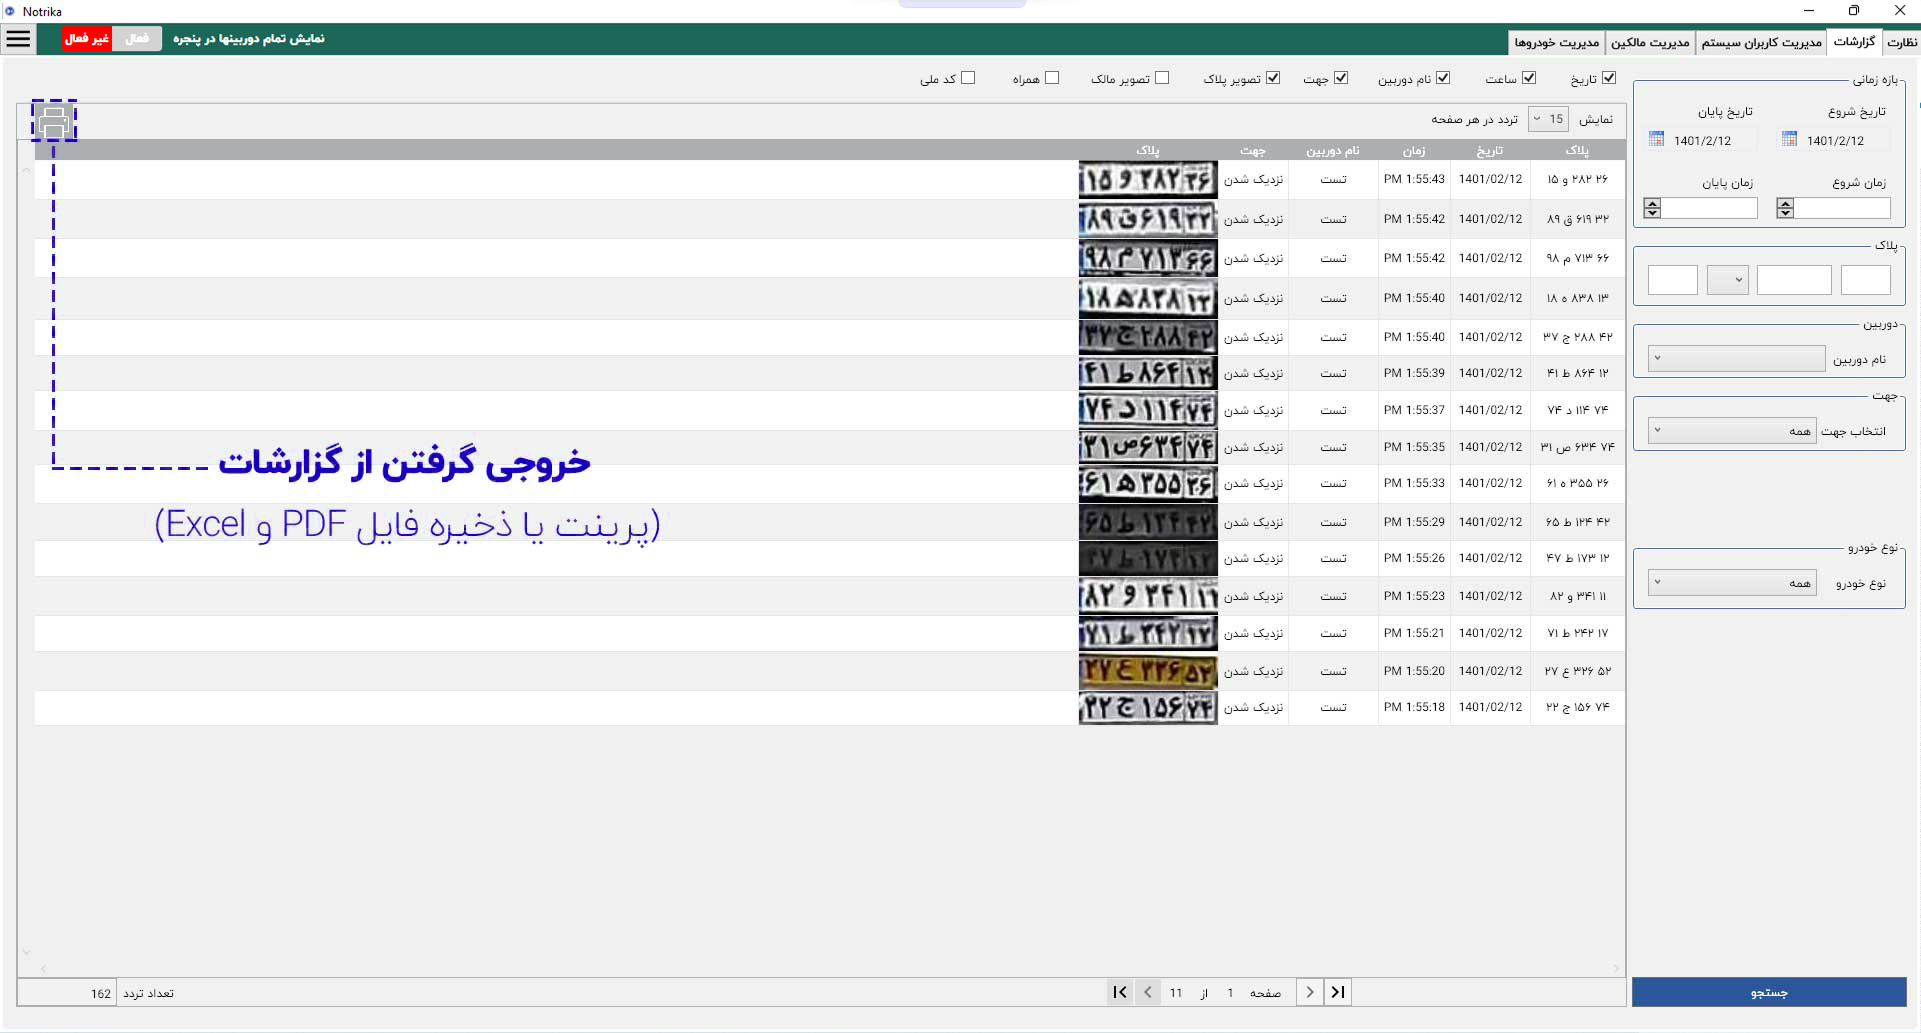
Task: Toggle the تاریخ (date) column checkbox
Action: click(x=1609, y=78)
